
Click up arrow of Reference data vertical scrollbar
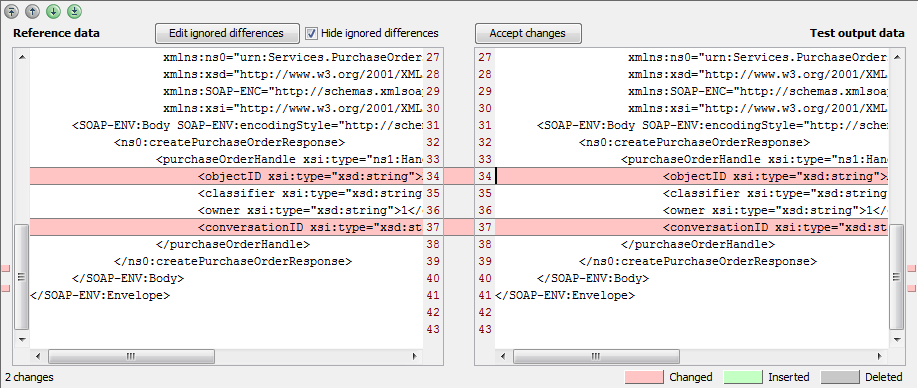point(22,57)
